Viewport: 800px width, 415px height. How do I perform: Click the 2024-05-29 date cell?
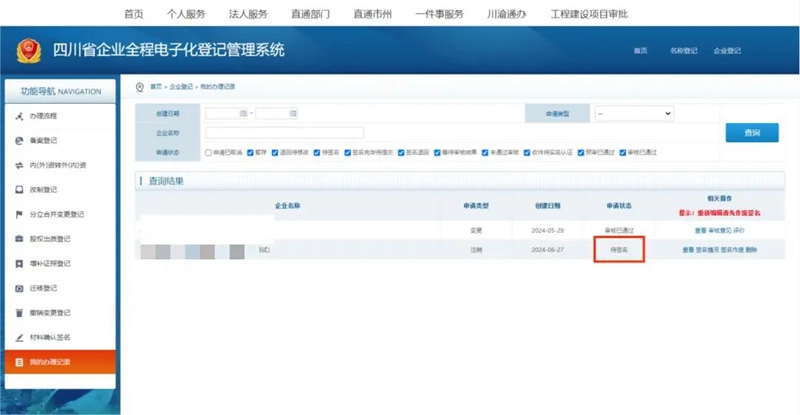pyautogui.click(x=547, y=231)
